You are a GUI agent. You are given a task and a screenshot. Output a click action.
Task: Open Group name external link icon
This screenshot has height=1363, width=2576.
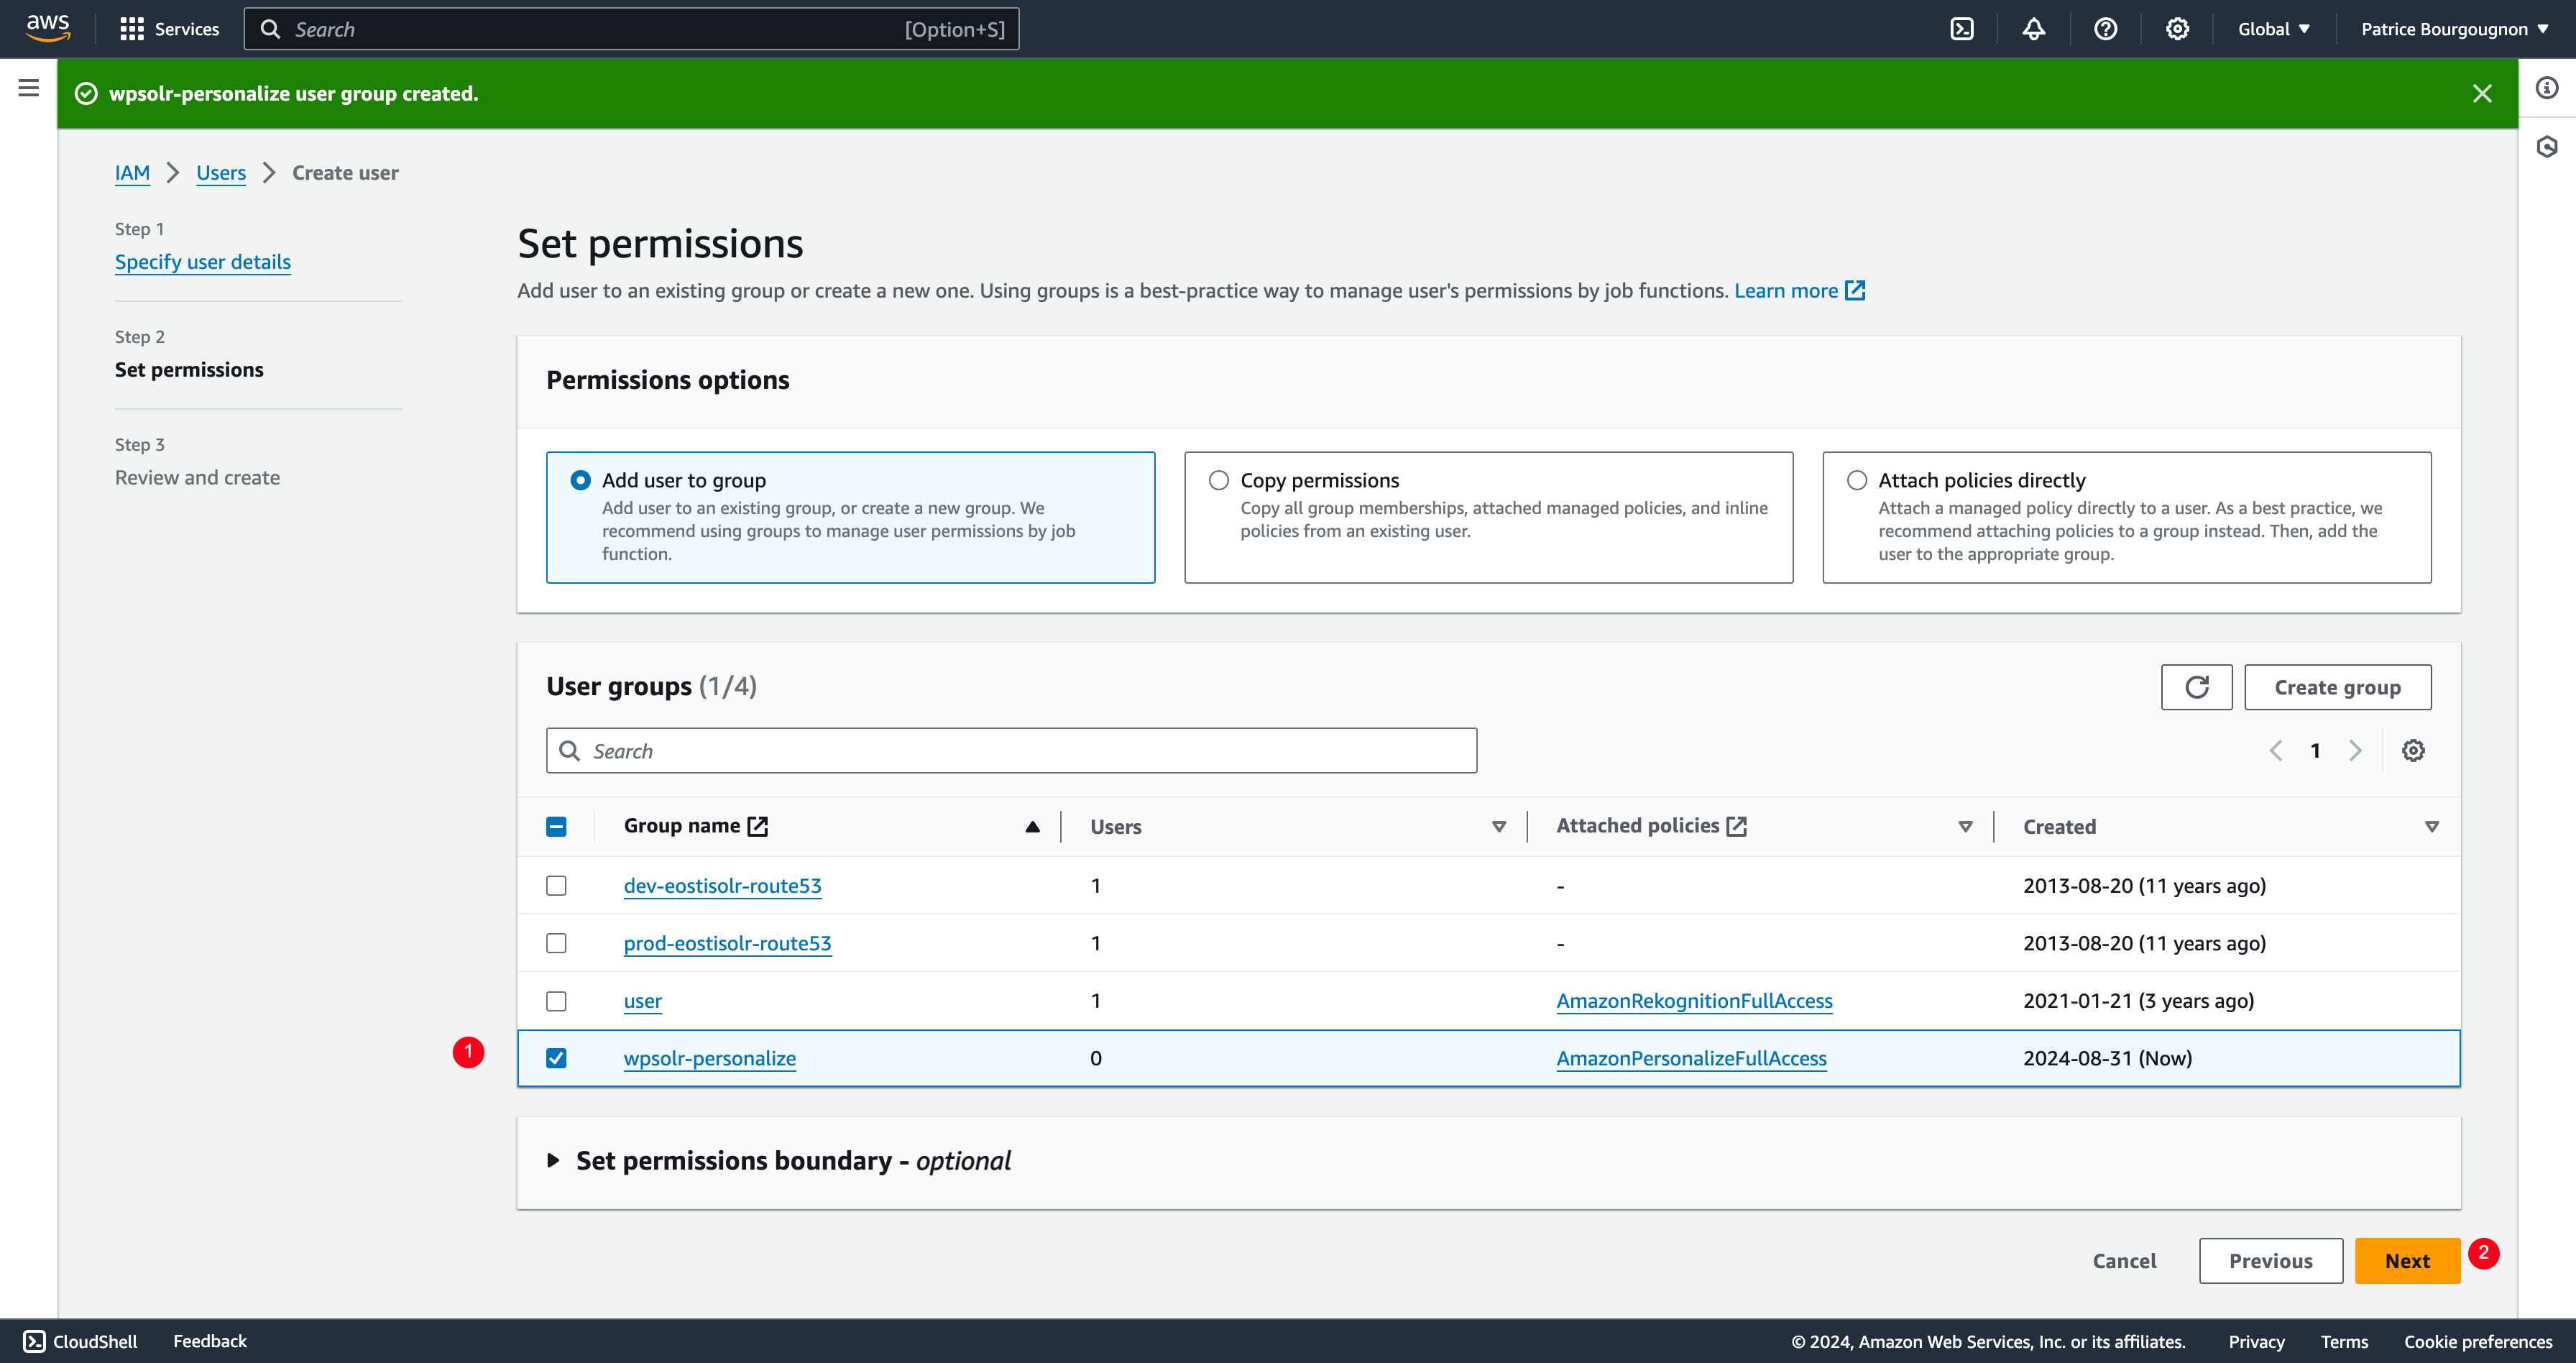(x=758, y=826)
